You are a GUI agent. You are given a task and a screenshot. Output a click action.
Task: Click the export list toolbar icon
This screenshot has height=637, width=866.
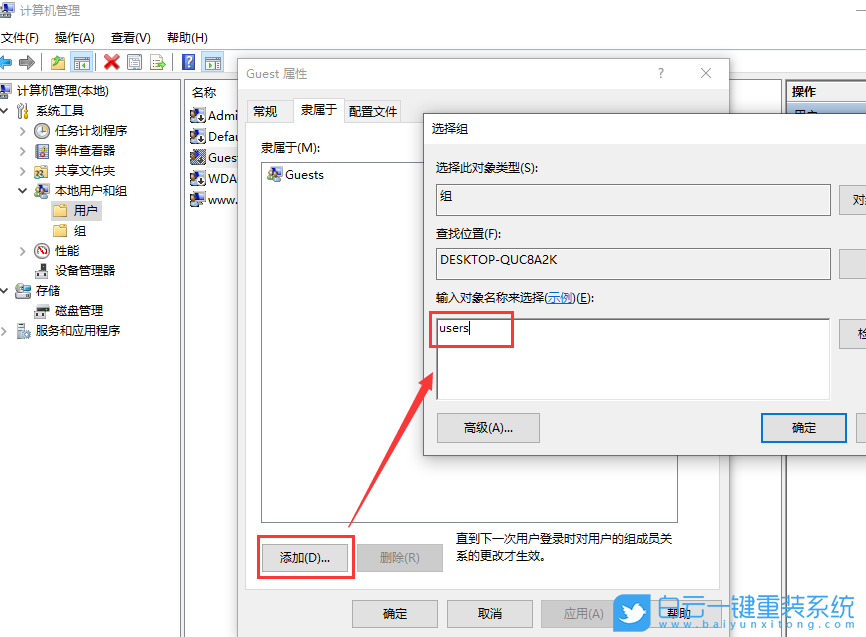click(157, 62)
